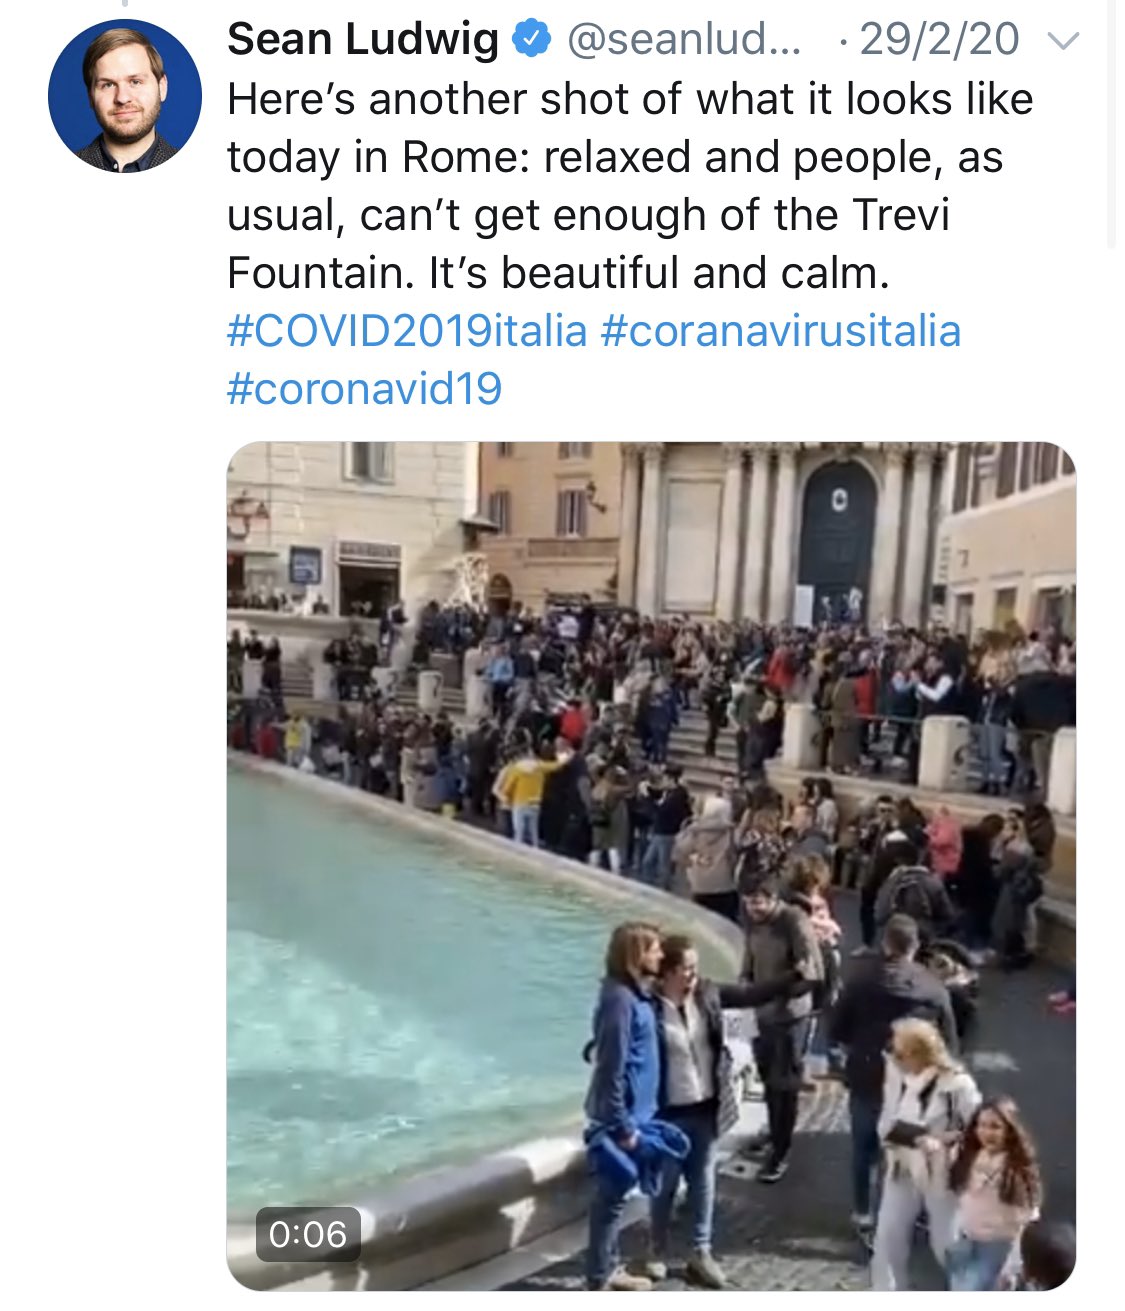
Task: Play the Trevi Fountain video
Action: (x=651, y=865)
